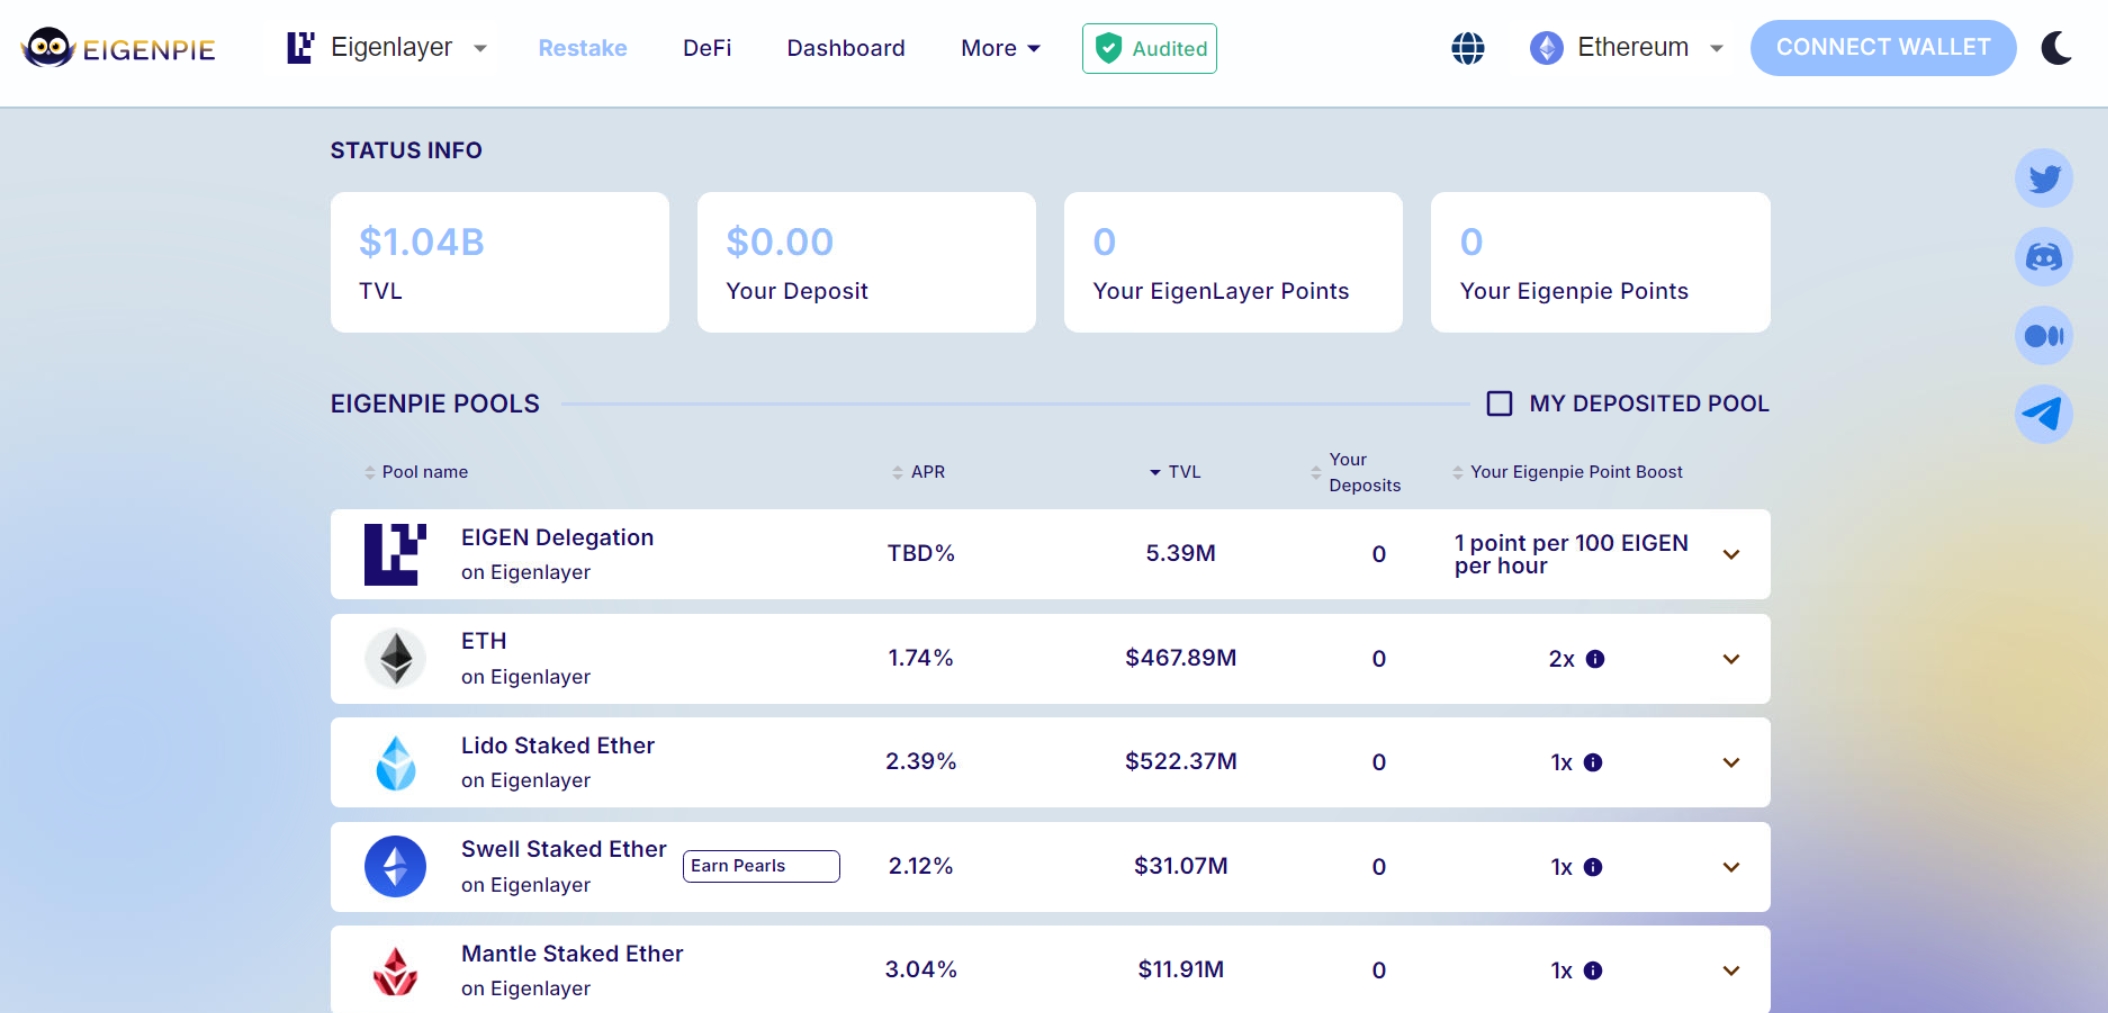Show info for Mantle 1x boost

(x=1593, y=970)
